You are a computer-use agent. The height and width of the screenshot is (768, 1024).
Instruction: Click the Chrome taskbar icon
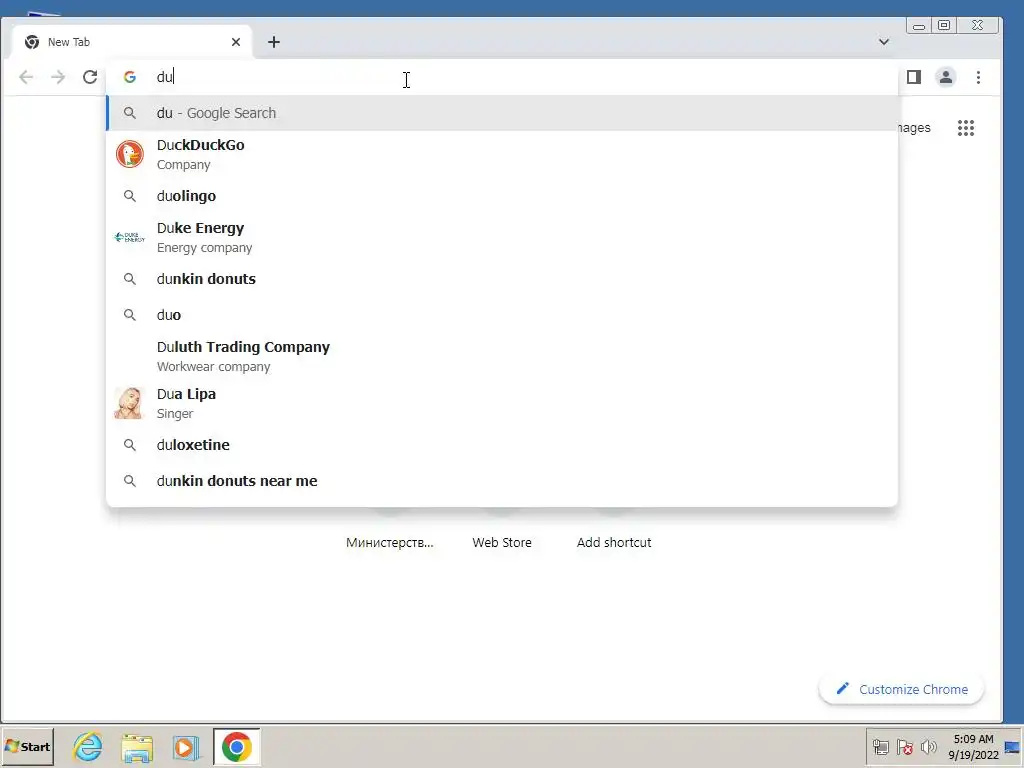236,746
